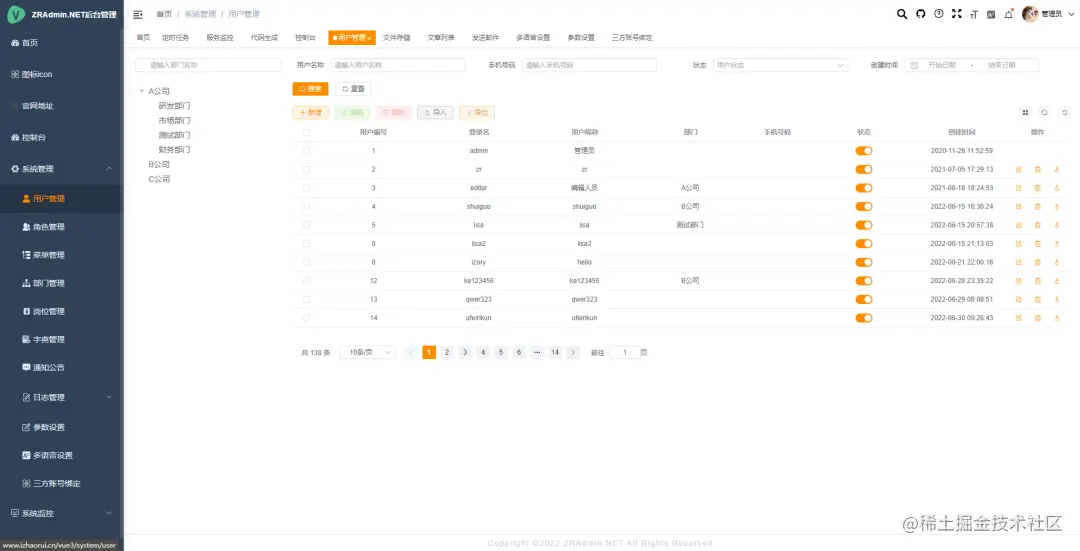This screenshot has width=1080, height=551.
Task: Go to page 3 in pagination
Action: (465, 353)
